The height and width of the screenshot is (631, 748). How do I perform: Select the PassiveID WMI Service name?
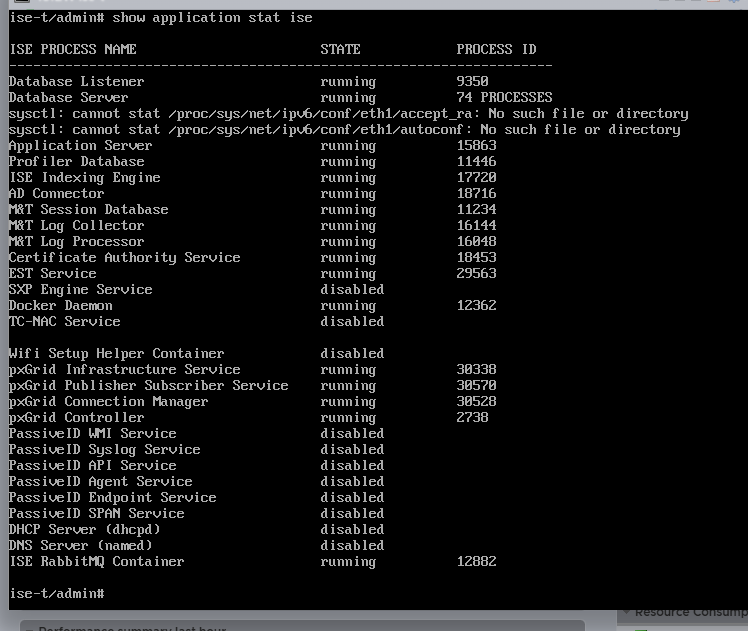[93, 434]
